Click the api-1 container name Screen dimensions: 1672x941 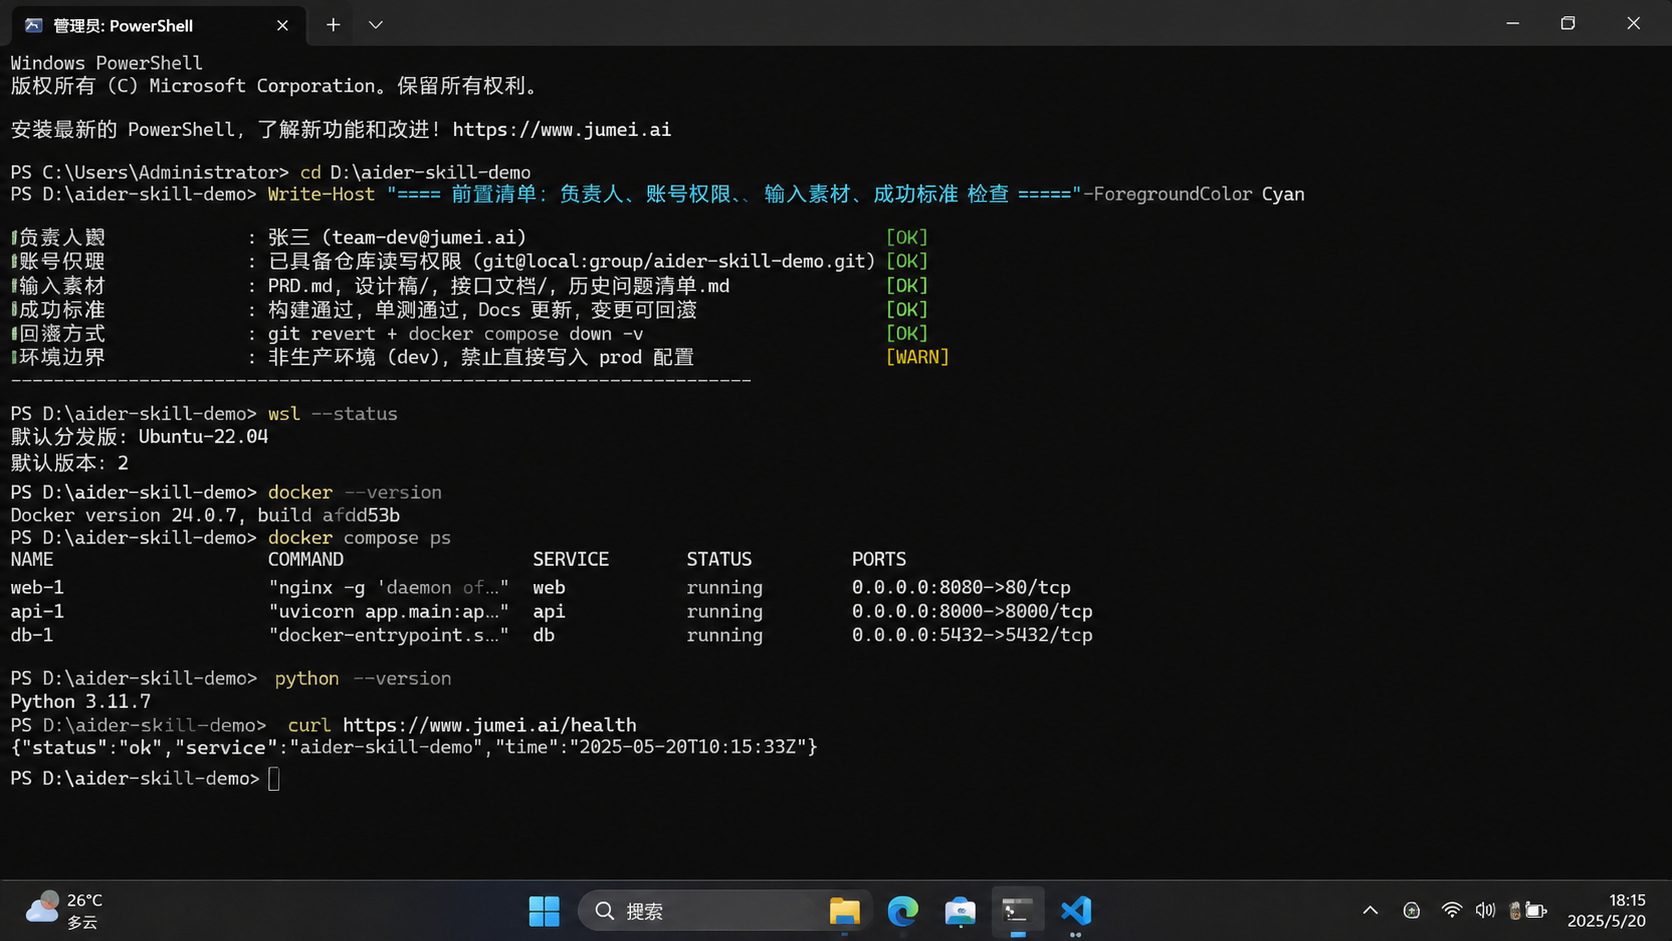(37, 612)
